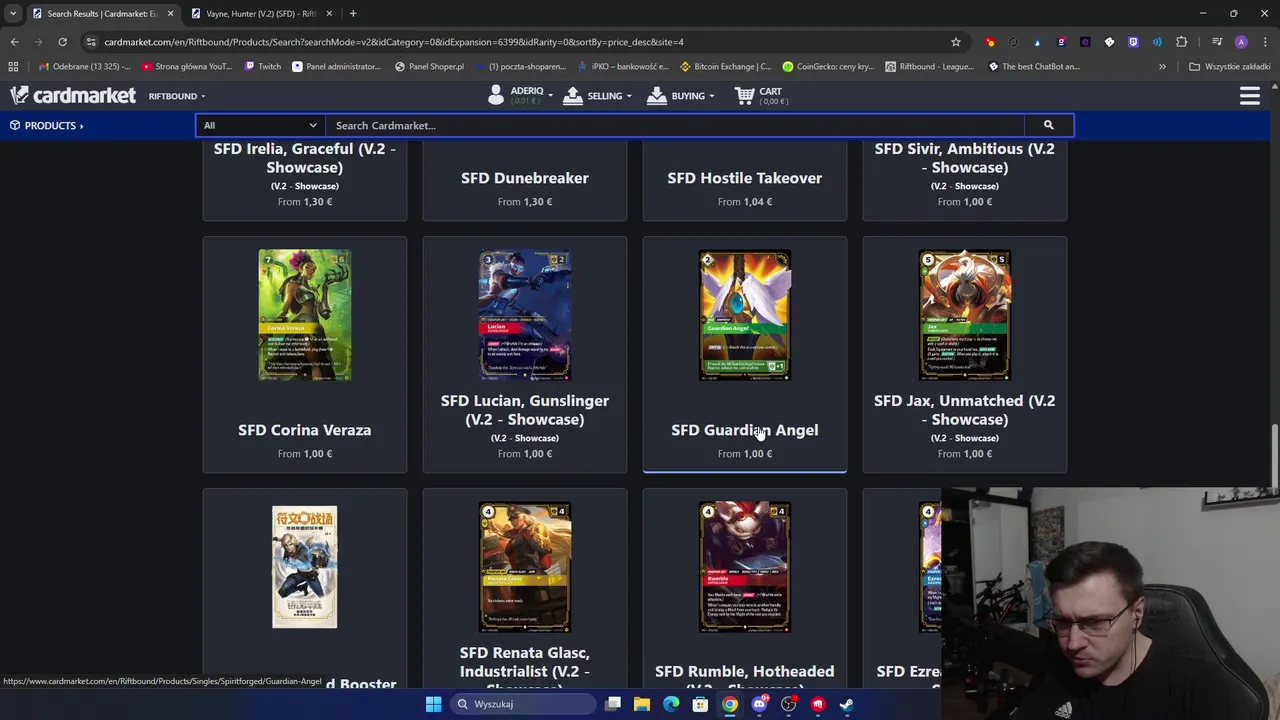
Task: Click the Guardian Angel card image
Action: (745, 315)
